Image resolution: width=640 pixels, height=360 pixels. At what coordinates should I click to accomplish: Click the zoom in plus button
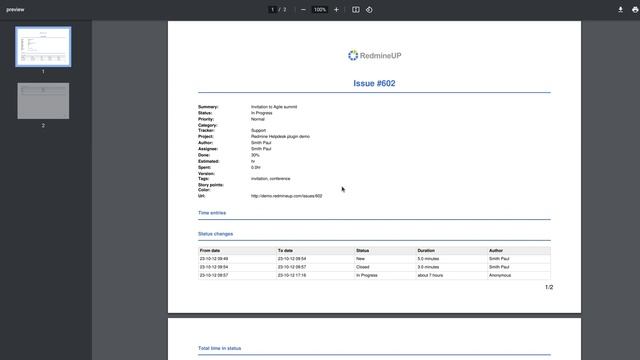(x=336, y=10)
